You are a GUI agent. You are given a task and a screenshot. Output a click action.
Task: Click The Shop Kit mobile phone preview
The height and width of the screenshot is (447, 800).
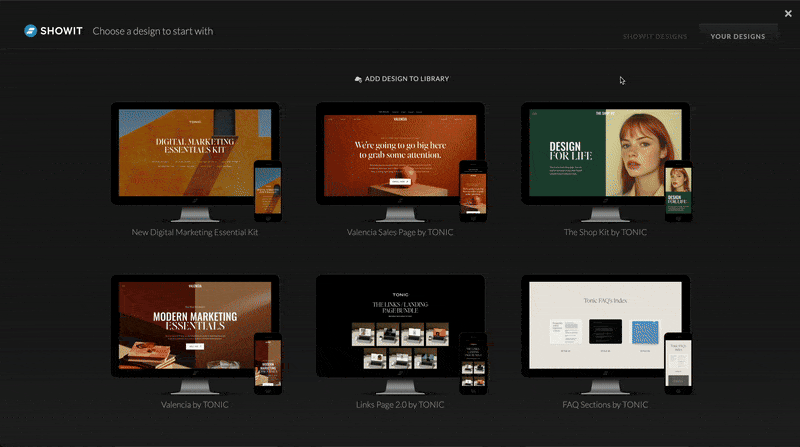pyautogui.click(x=679, y=190)
